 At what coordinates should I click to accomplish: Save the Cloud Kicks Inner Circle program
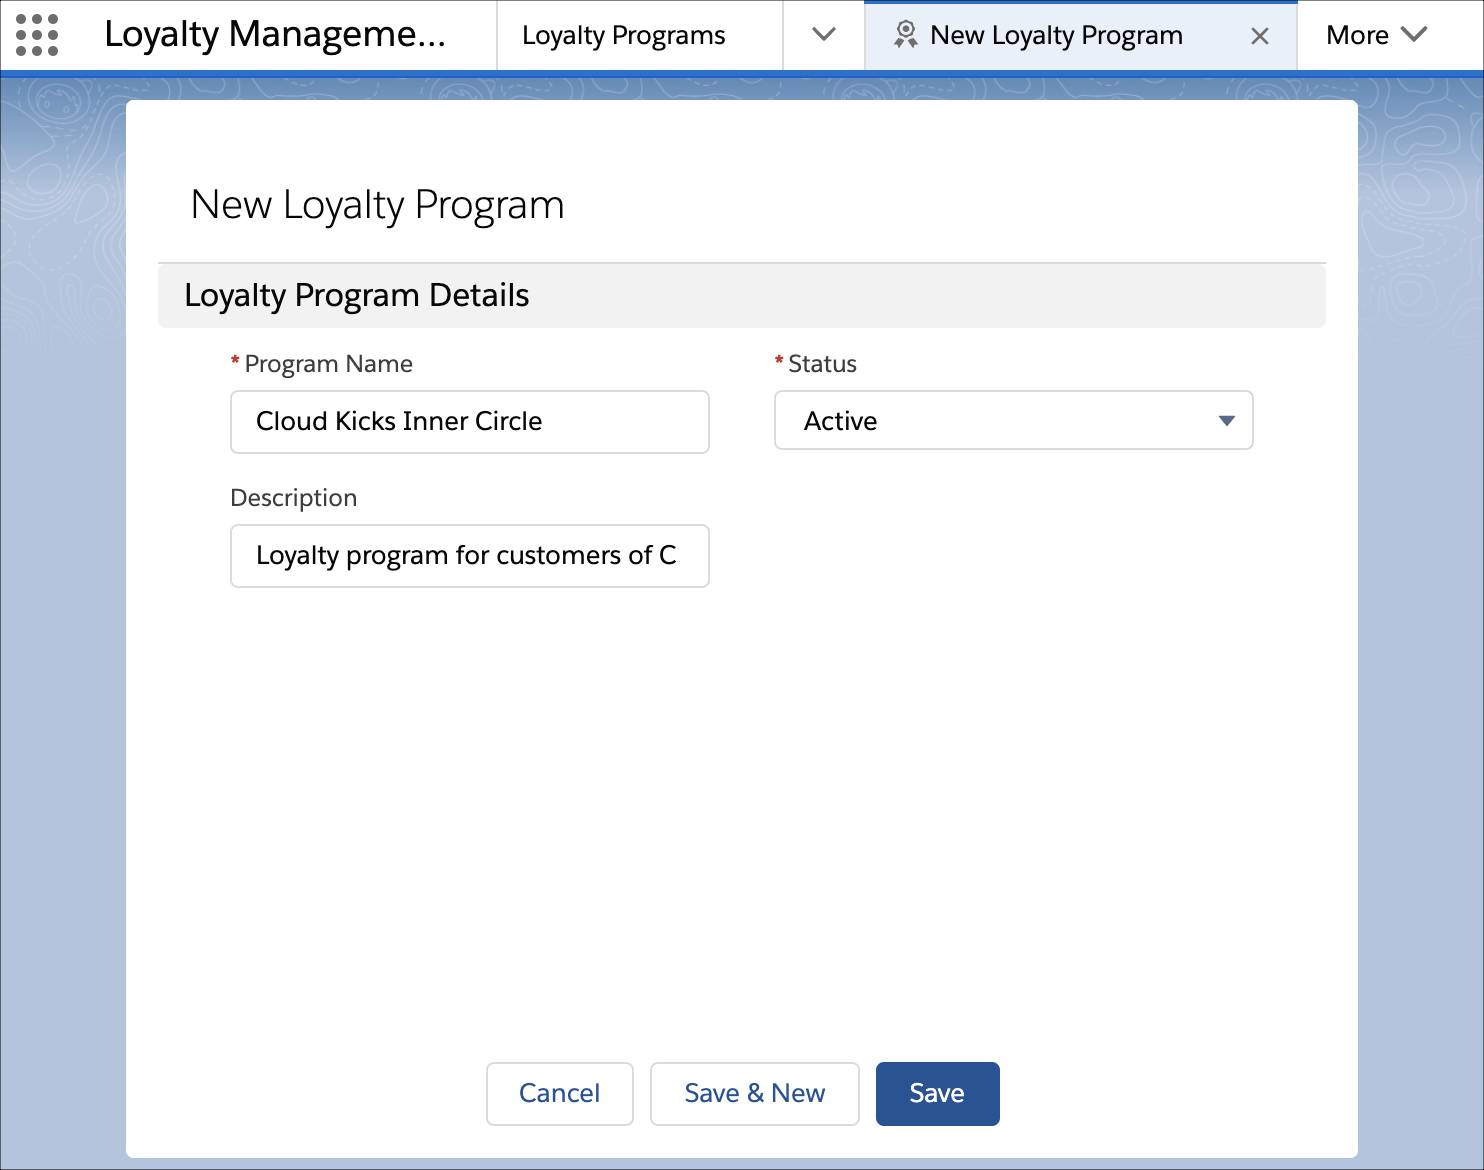tap(936, 1093)
